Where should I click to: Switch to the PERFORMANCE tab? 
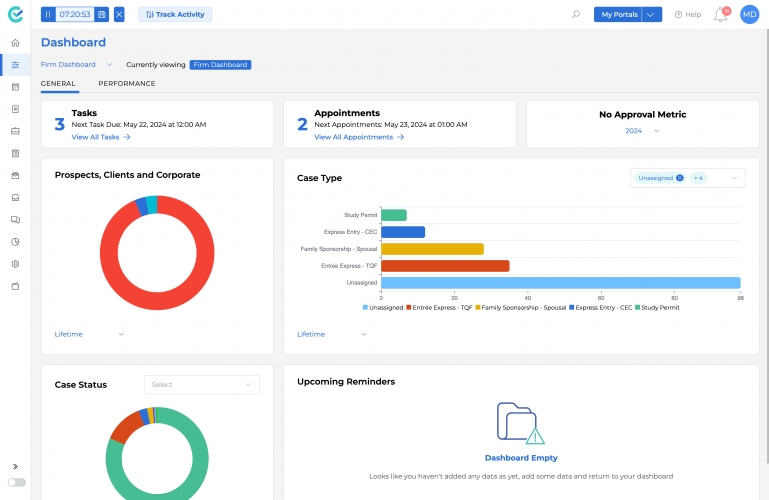coord(127,83)
